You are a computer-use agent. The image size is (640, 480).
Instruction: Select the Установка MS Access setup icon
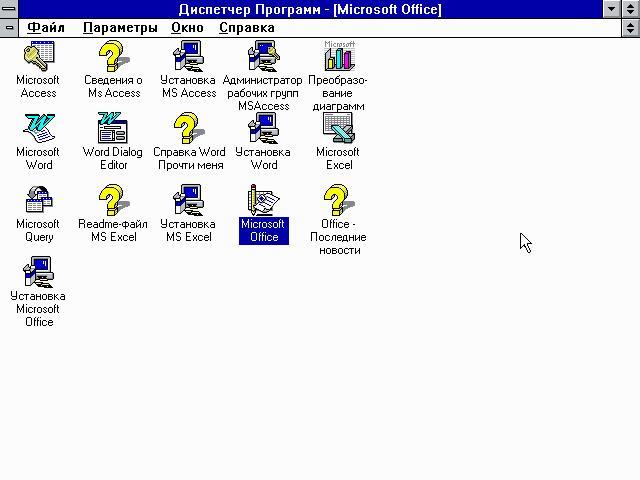189,56
